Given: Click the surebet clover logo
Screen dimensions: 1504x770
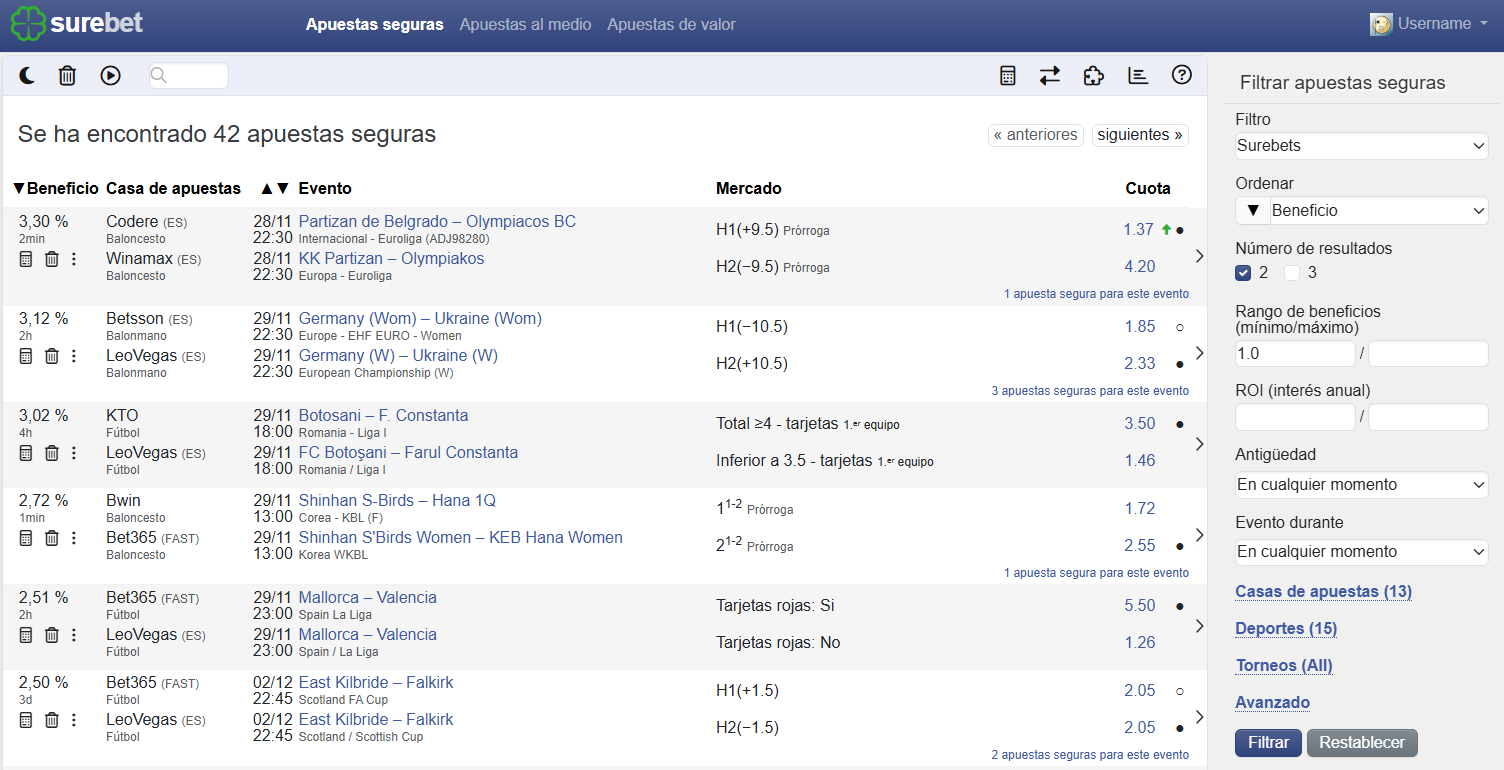Looking at the screenshot, I should coord(28,24).
